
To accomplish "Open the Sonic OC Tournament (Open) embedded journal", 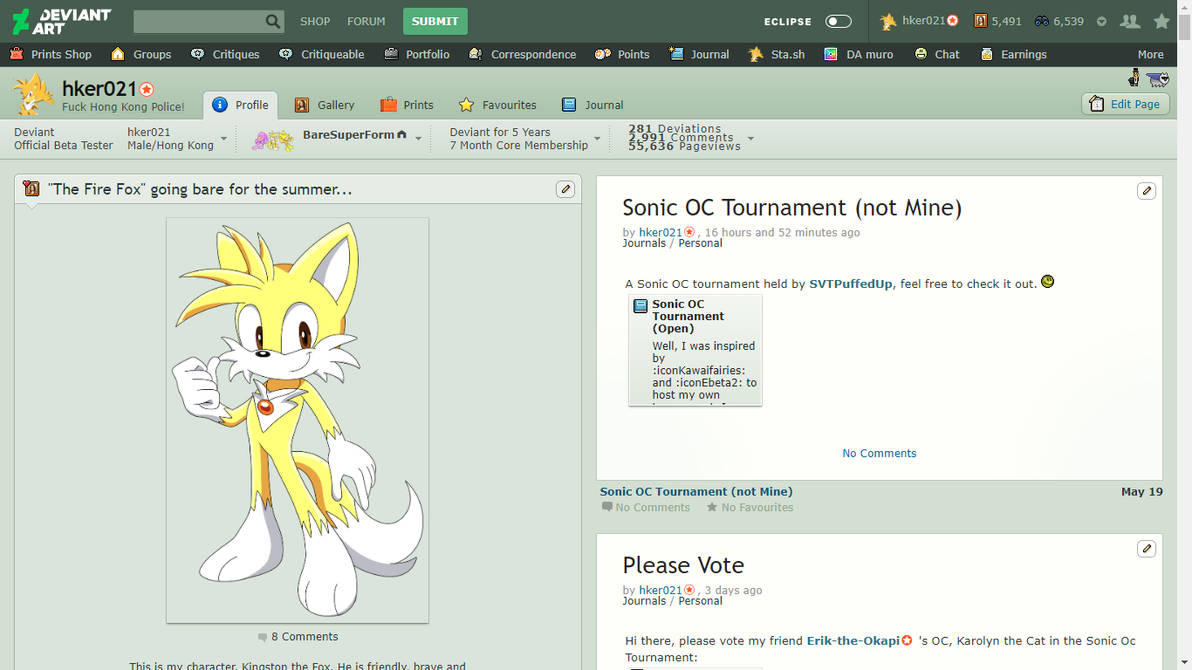I will [x=695, y=351].
